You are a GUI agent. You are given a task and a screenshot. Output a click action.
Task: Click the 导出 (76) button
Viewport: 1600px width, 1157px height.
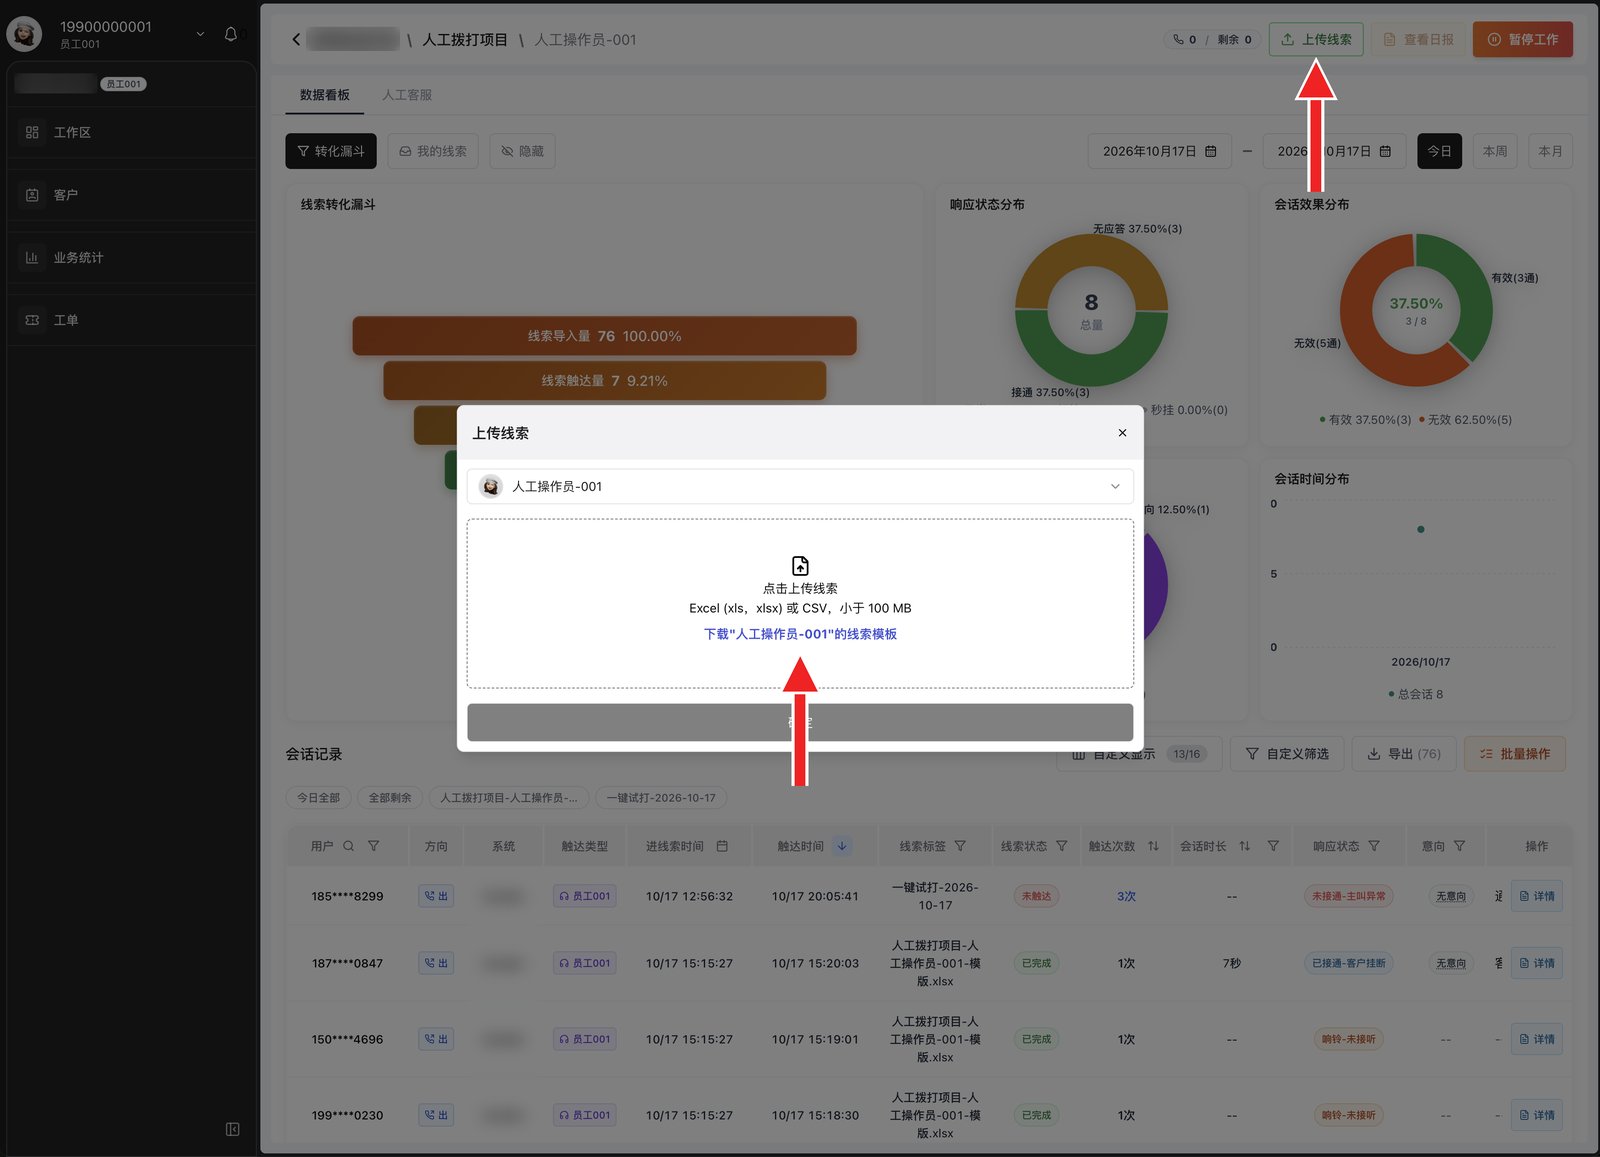tap(1404, 754)
